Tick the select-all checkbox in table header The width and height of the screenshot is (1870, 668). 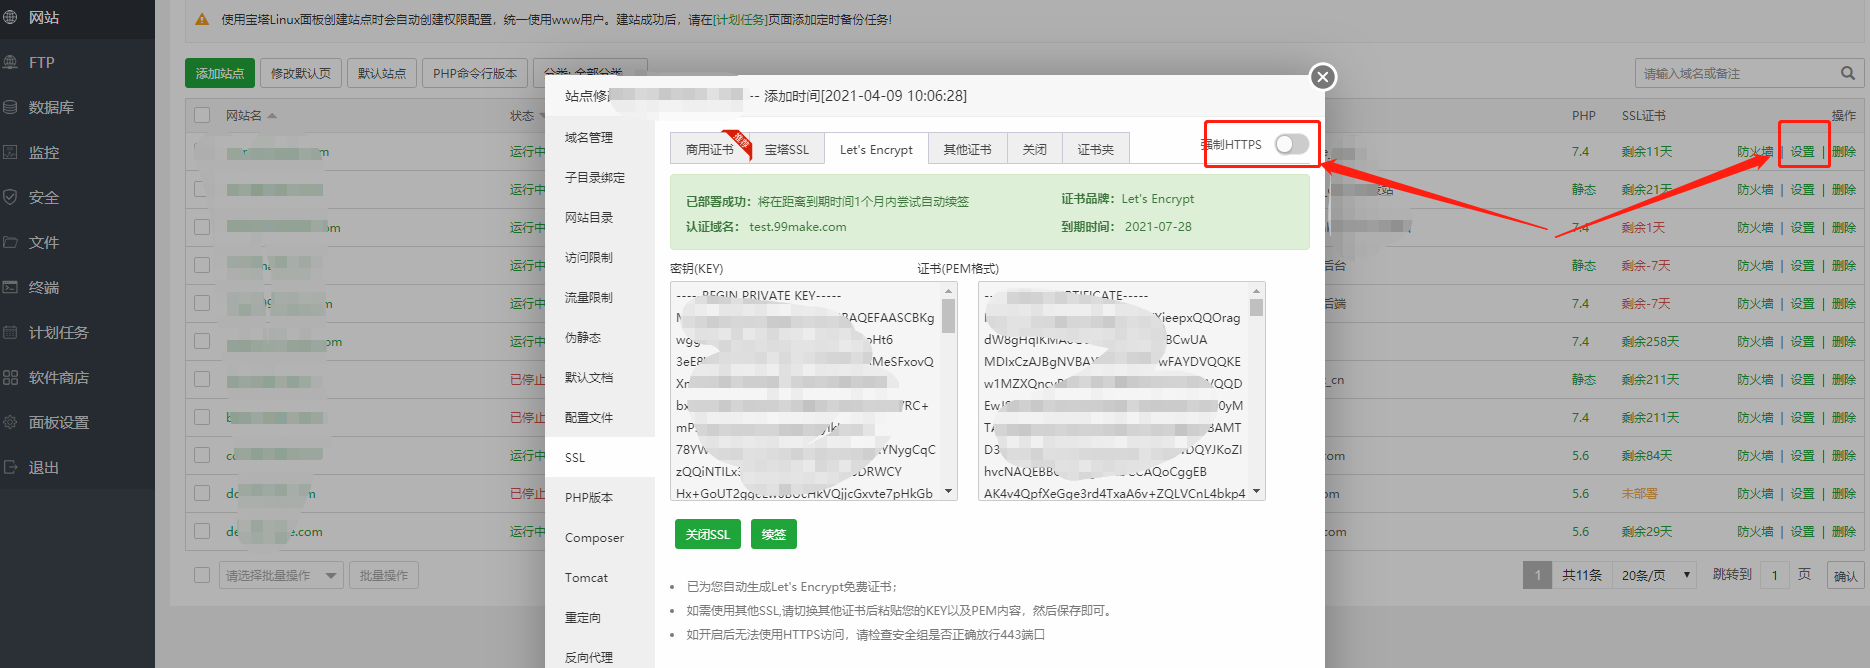202,115
